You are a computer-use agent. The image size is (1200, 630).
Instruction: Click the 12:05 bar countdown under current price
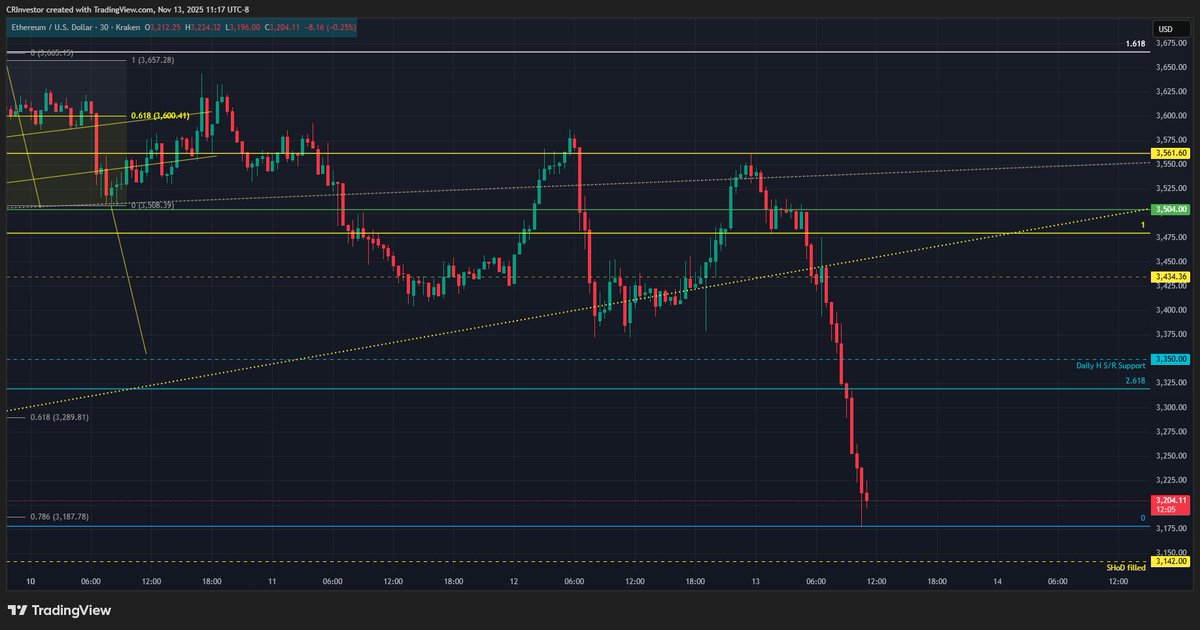(x=1164, y=509)
